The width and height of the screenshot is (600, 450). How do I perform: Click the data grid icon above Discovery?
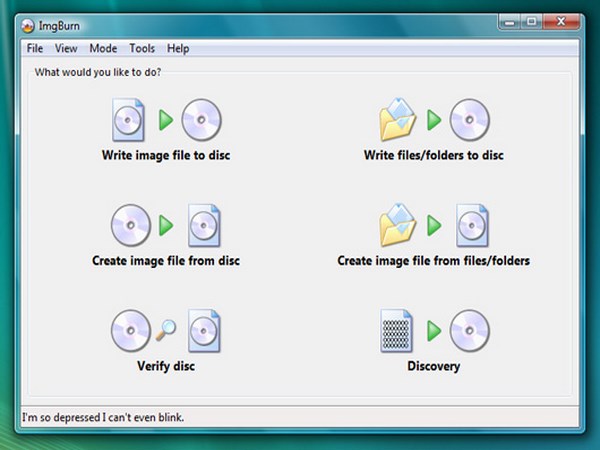coord(397,331)
